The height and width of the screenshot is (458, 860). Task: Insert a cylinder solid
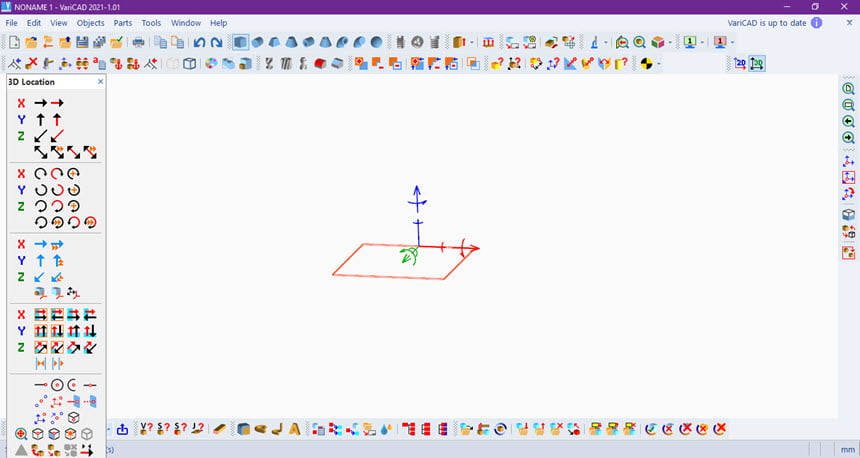257,42
